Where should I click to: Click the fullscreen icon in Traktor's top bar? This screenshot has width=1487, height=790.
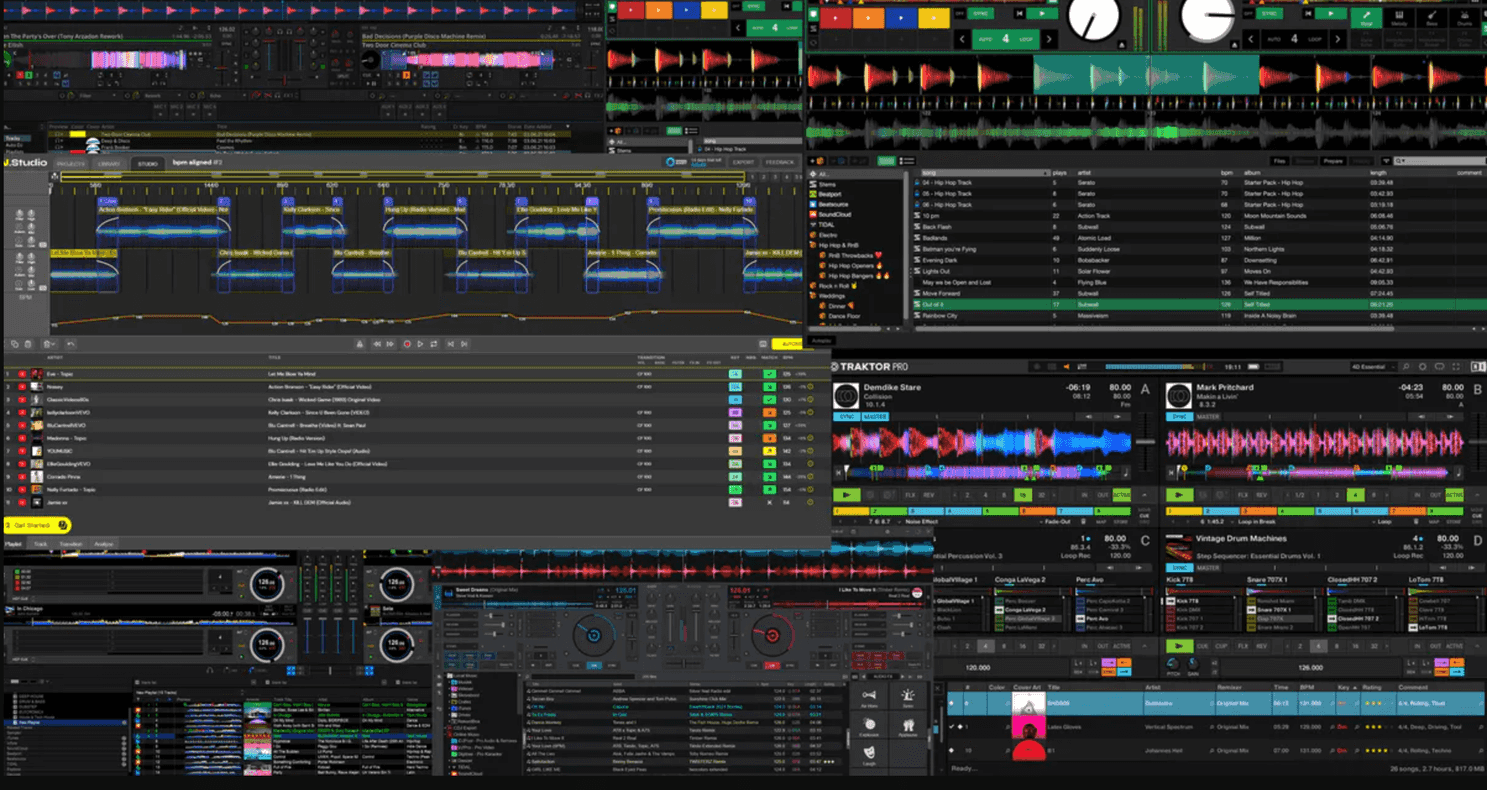1456,367
